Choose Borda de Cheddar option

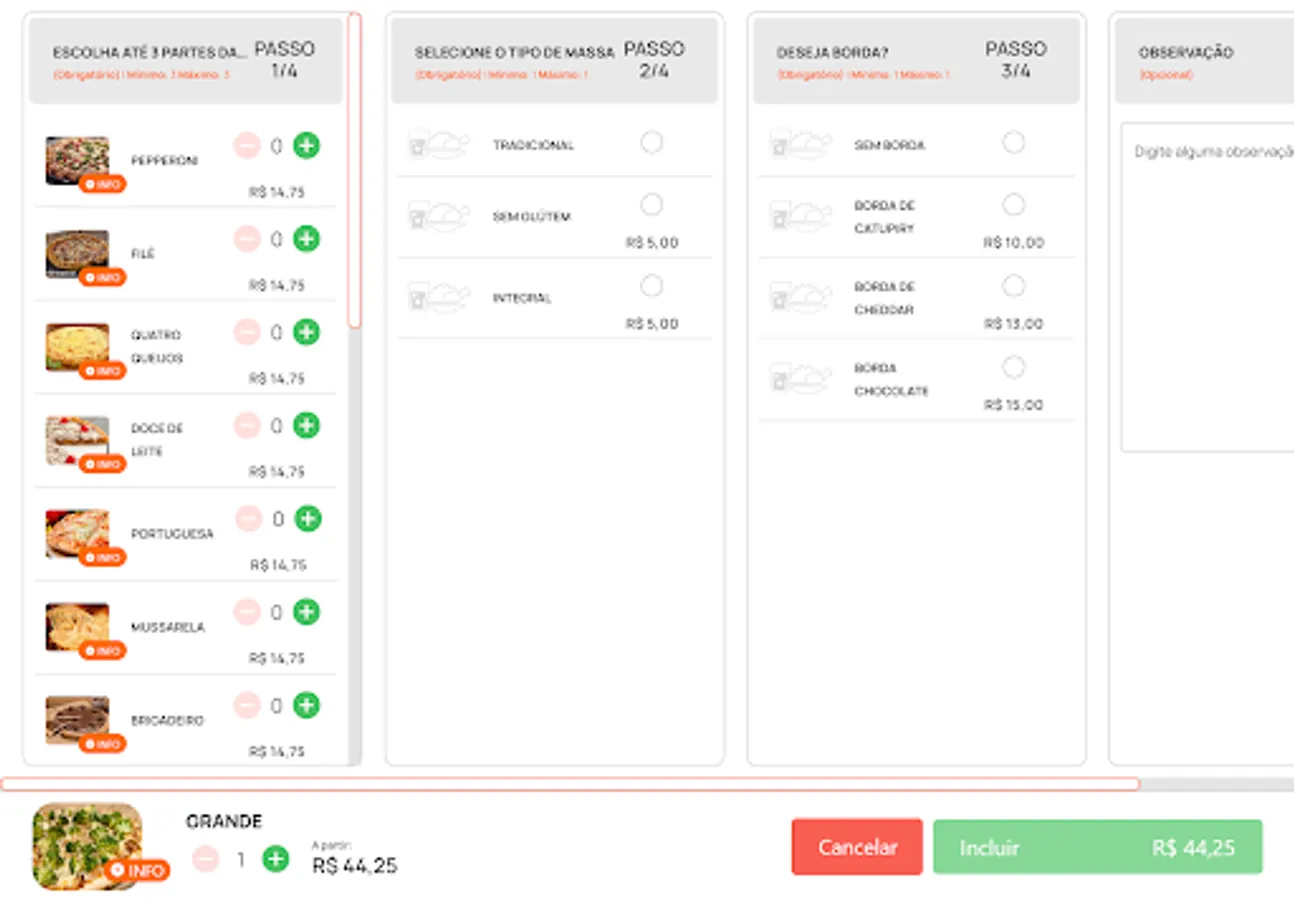click(1014, 287)
